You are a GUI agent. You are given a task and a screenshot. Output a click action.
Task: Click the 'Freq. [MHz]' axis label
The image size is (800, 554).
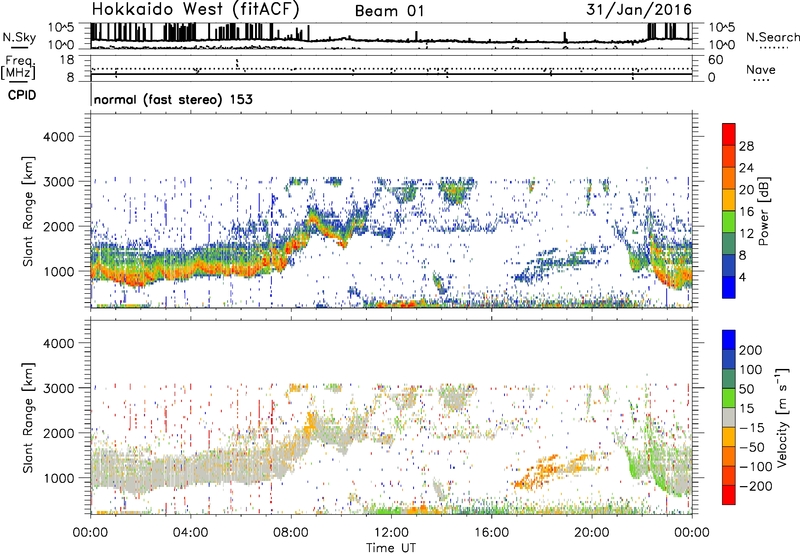18,68
